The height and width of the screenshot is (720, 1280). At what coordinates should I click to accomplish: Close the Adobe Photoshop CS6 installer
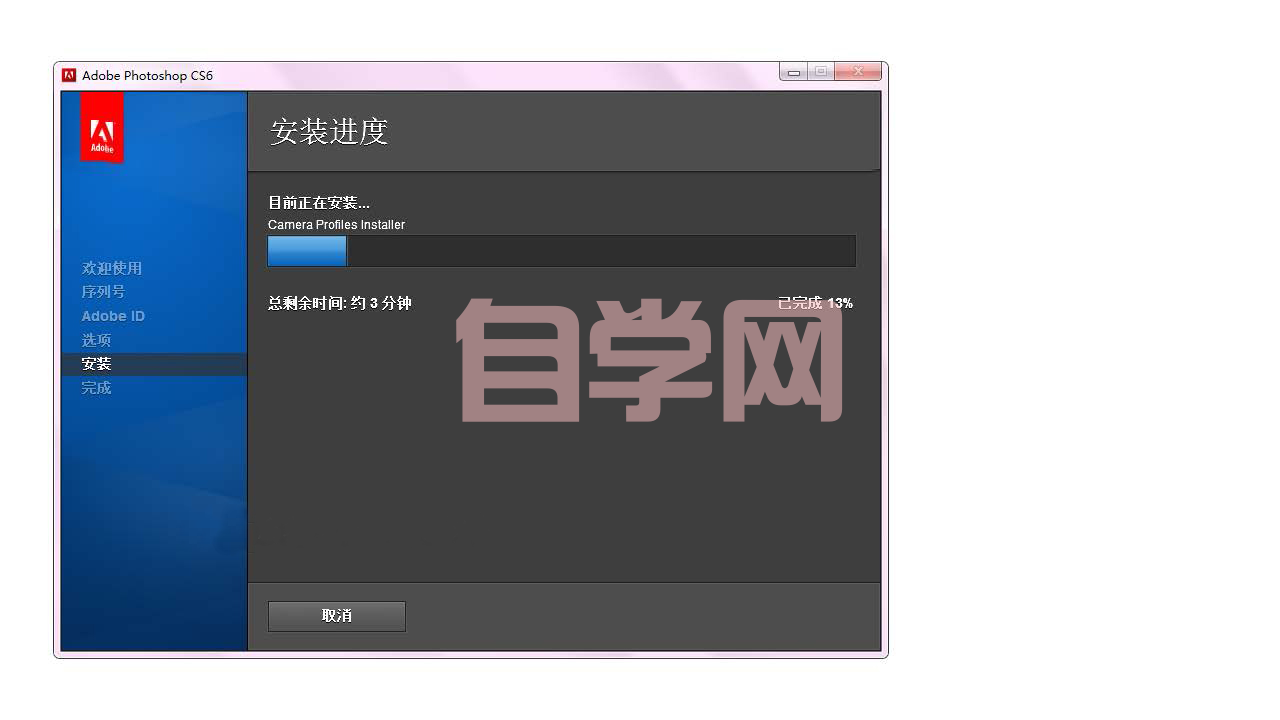pos(858,72)
